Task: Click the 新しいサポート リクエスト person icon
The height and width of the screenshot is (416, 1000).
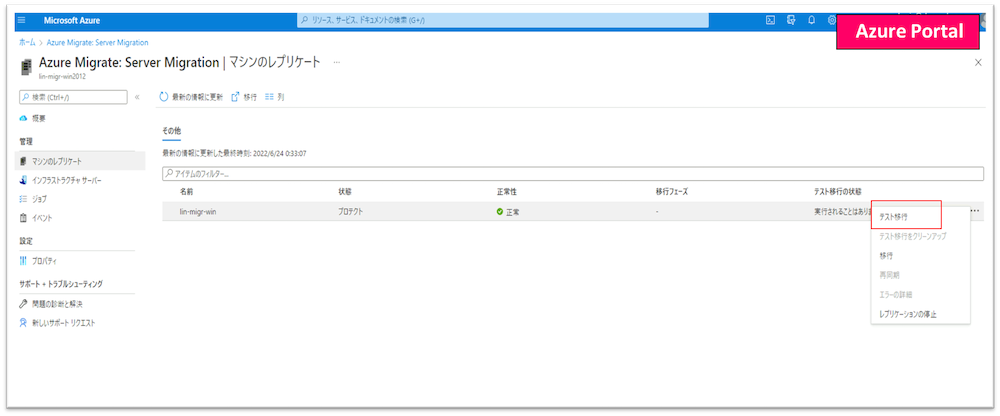Action: click(24, 323)
